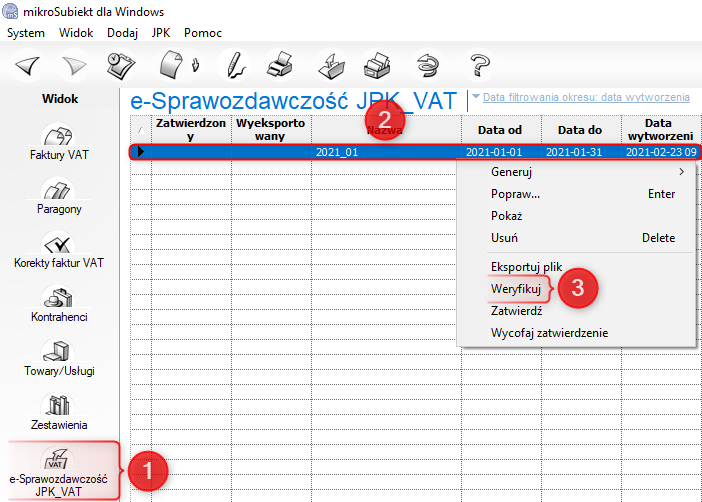This screenshot has height=502, width=702.
Task: Open the Towary/Usługi view
Action: 59,359
